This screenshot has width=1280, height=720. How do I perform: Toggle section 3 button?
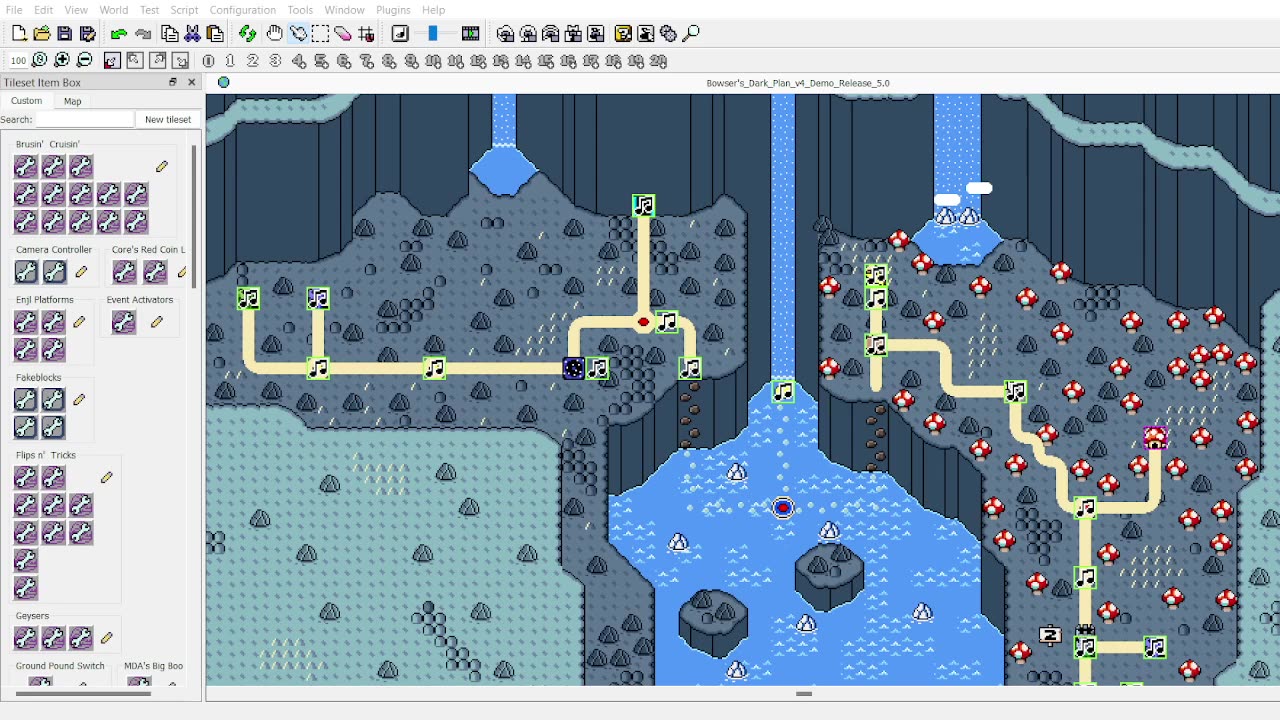(x=276, y=61)
